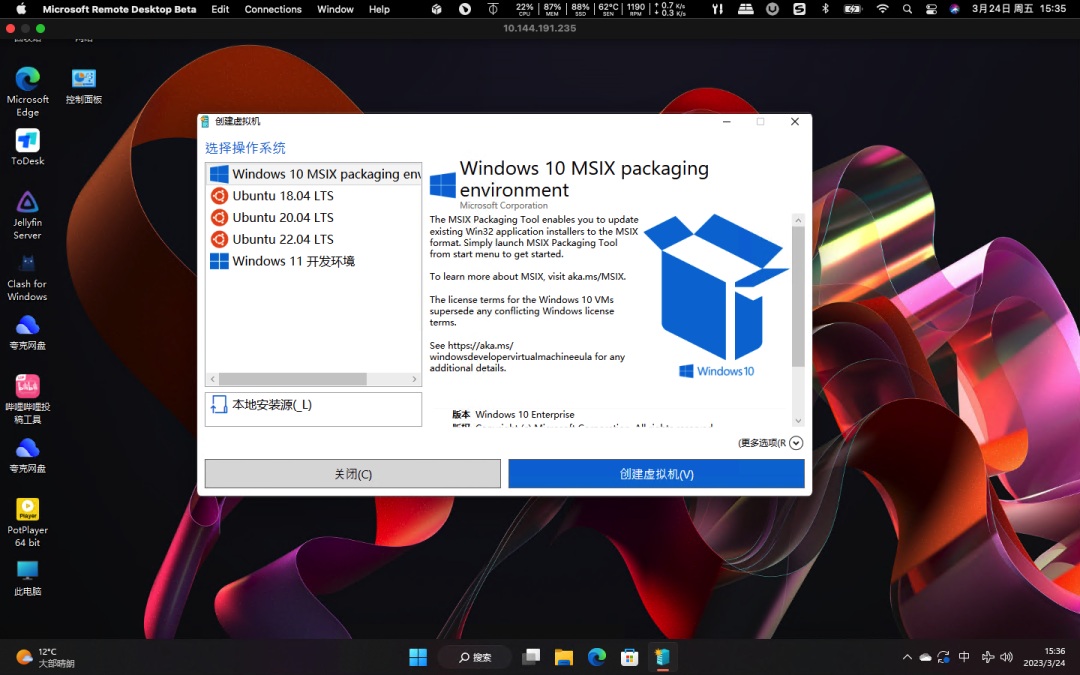
Task: Click the taskbar 搜索 search box
Action: [475, 657]
